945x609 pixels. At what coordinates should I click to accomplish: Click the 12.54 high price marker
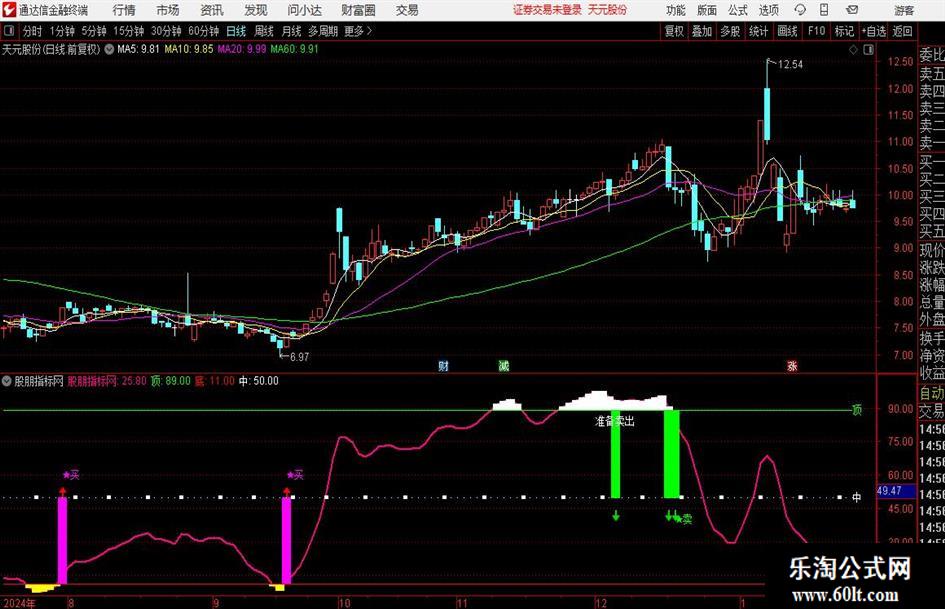[x=790, y=65]
